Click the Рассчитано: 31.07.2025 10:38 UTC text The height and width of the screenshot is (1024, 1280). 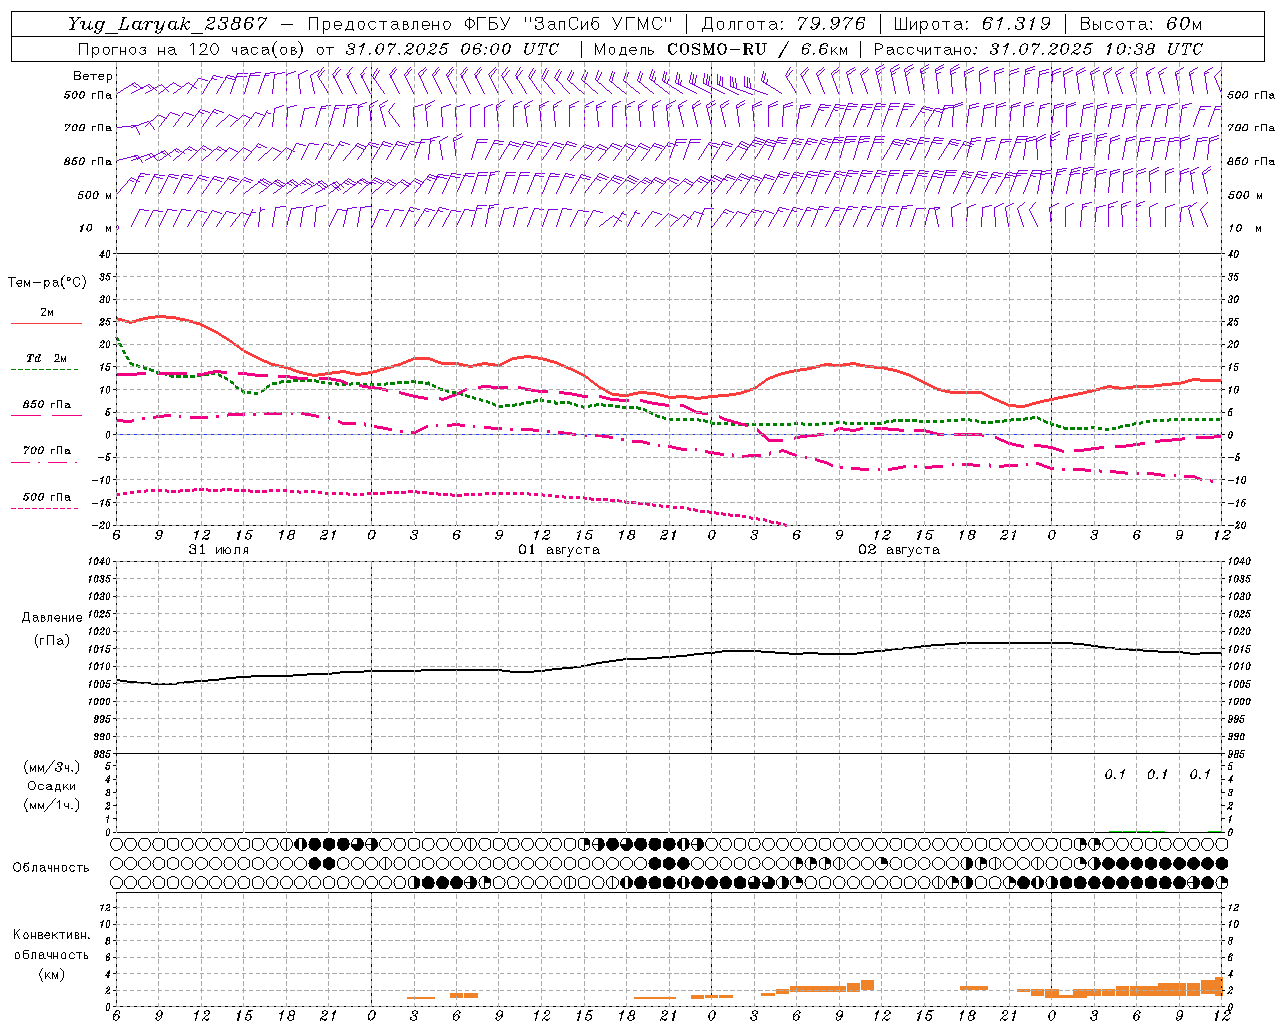[x=1038, y=49]
